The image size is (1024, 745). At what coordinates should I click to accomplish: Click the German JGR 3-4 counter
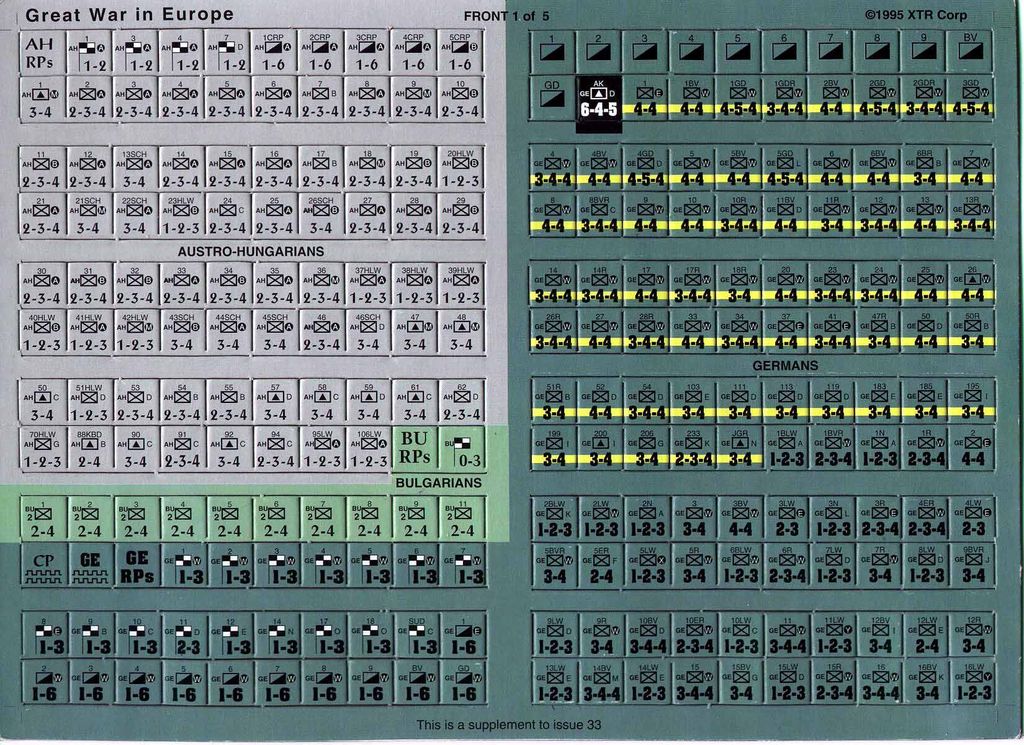point(739,447)
